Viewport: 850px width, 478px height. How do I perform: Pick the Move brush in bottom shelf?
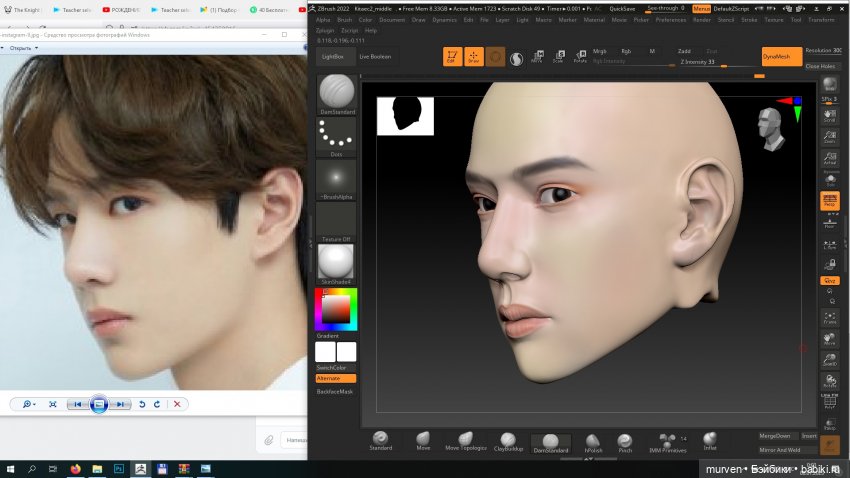(423, 441)
